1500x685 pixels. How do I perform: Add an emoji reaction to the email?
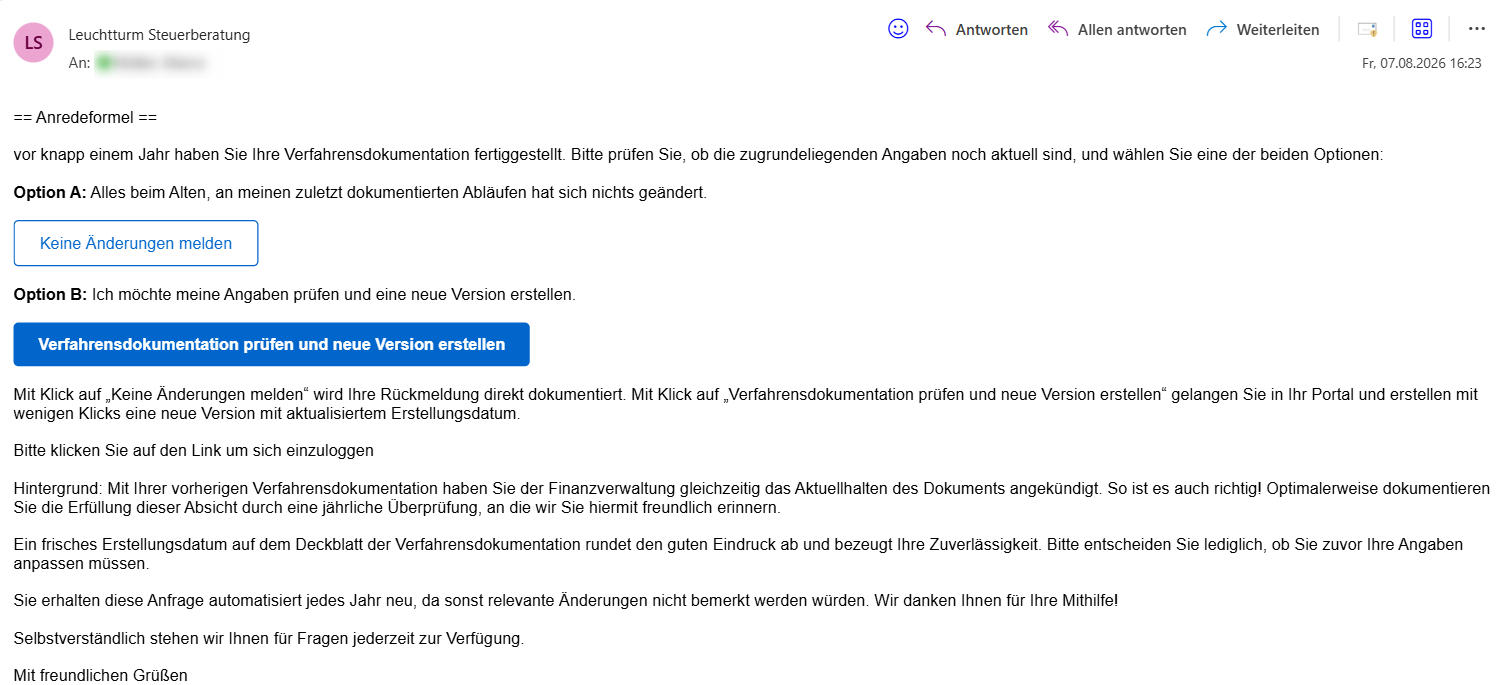coord(898,29)
